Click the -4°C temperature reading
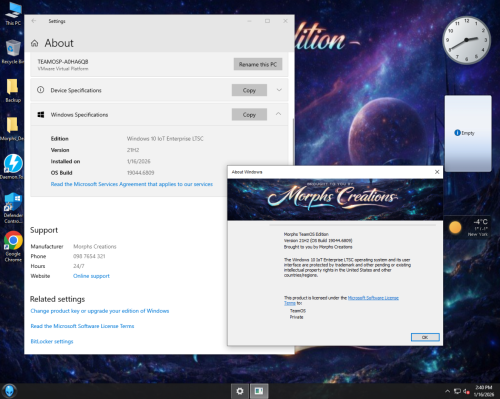Screen dimensions: 500x399 480,222
